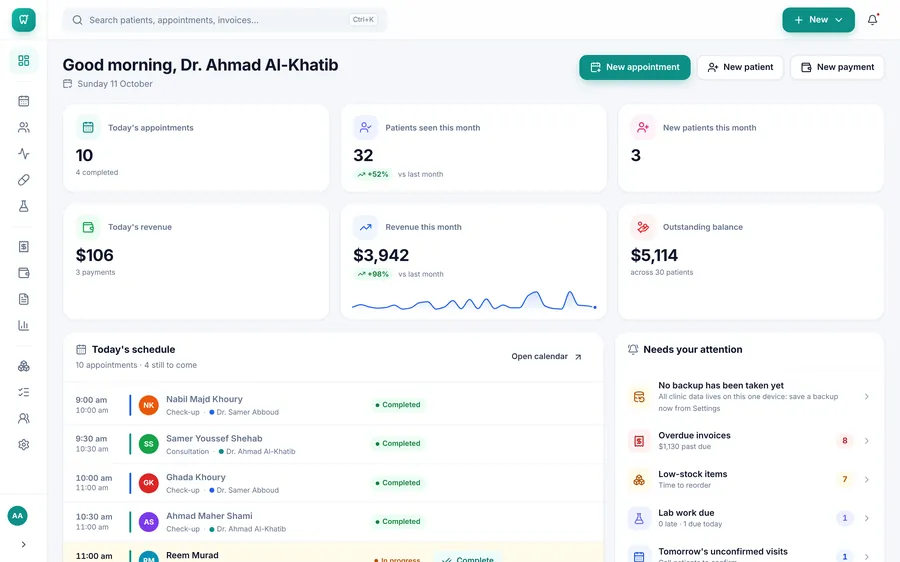Click the SS avatar
The width and height of the screenshot is (900, 562).
pos(149,444)
